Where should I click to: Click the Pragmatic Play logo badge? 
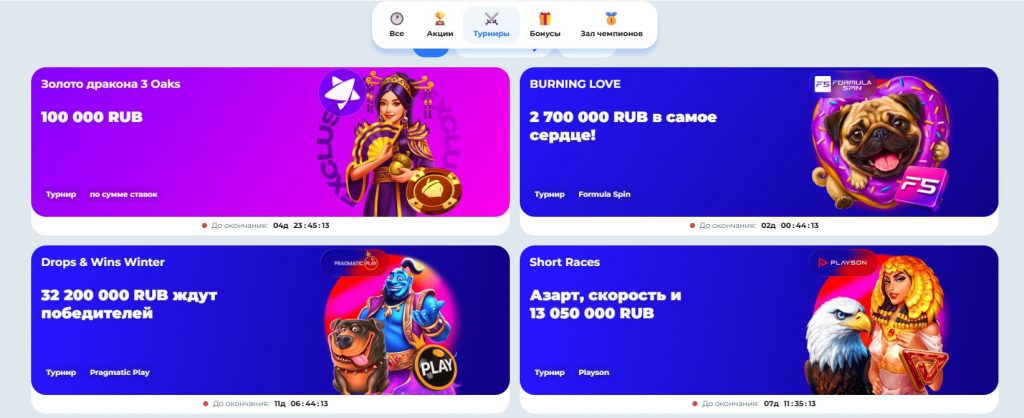355,263
